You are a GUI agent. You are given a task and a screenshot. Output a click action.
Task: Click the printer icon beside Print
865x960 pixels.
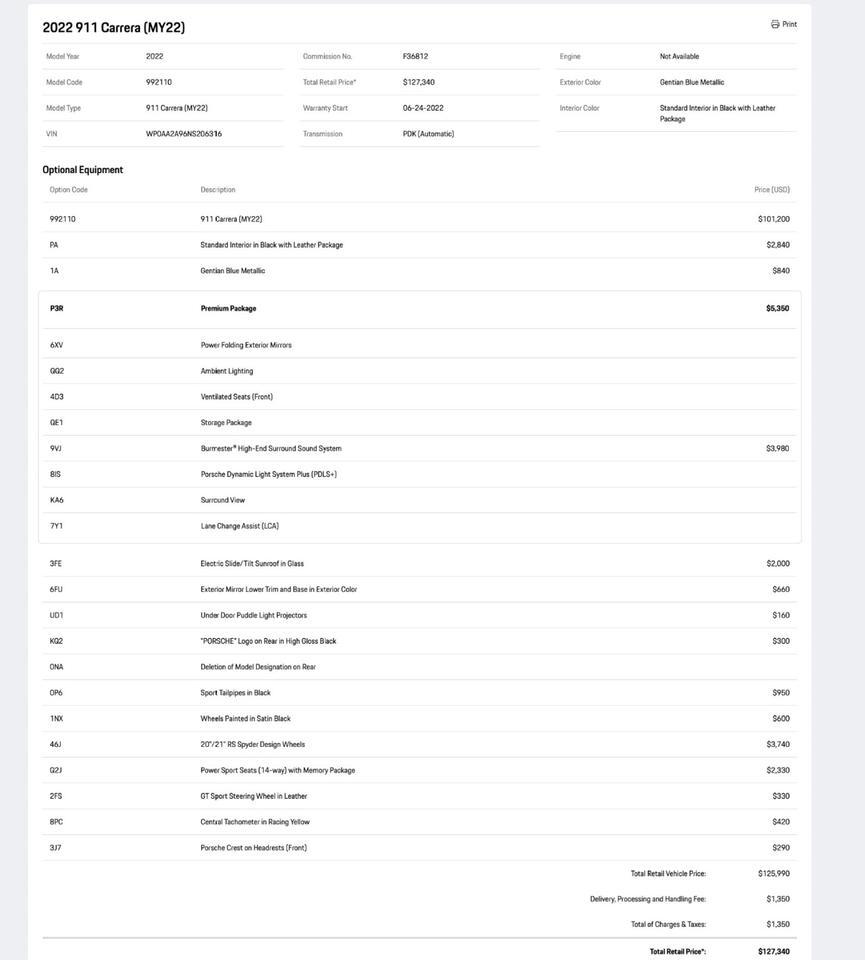coord(775,24)
